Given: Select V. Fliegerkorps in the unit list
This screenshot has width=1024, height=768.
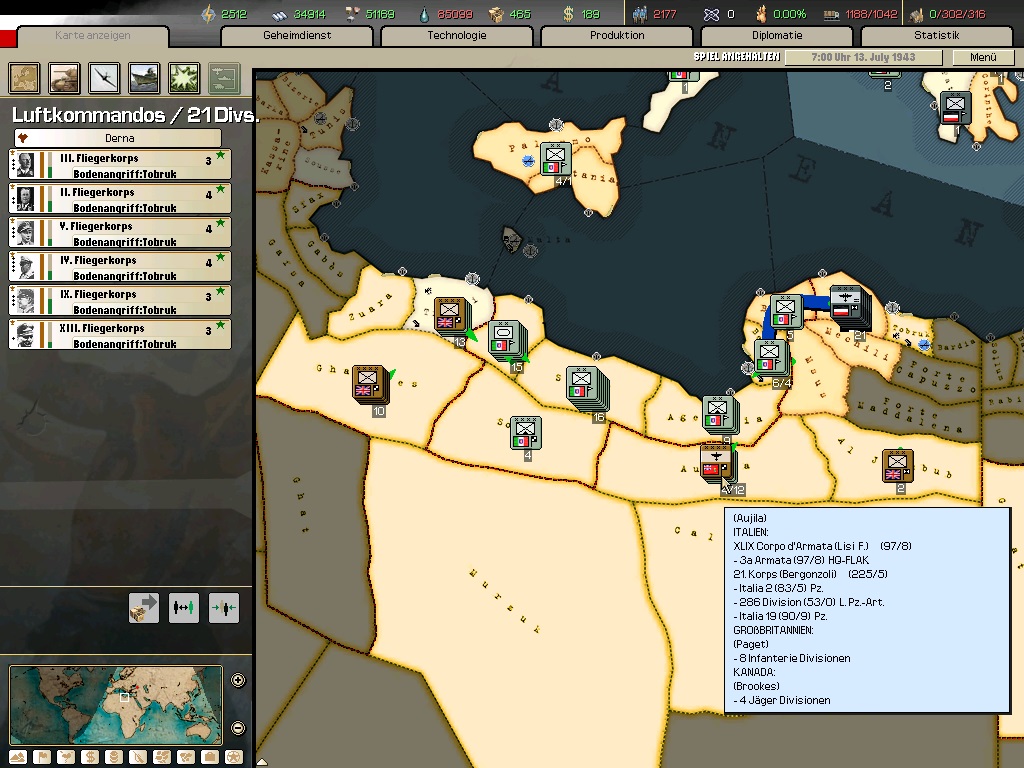Looking at the screenshot, I should pyautogui.click(x=120, y=232).
